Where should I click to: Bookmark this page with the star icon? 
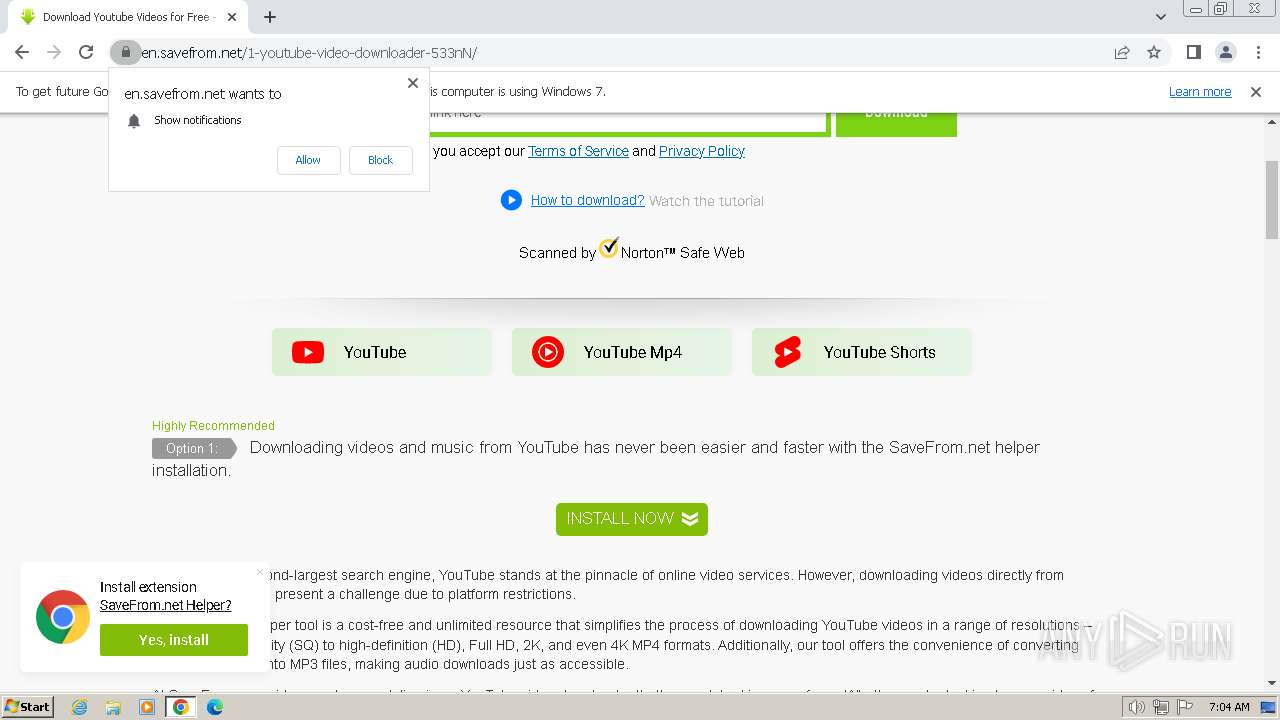[1154, 53]
